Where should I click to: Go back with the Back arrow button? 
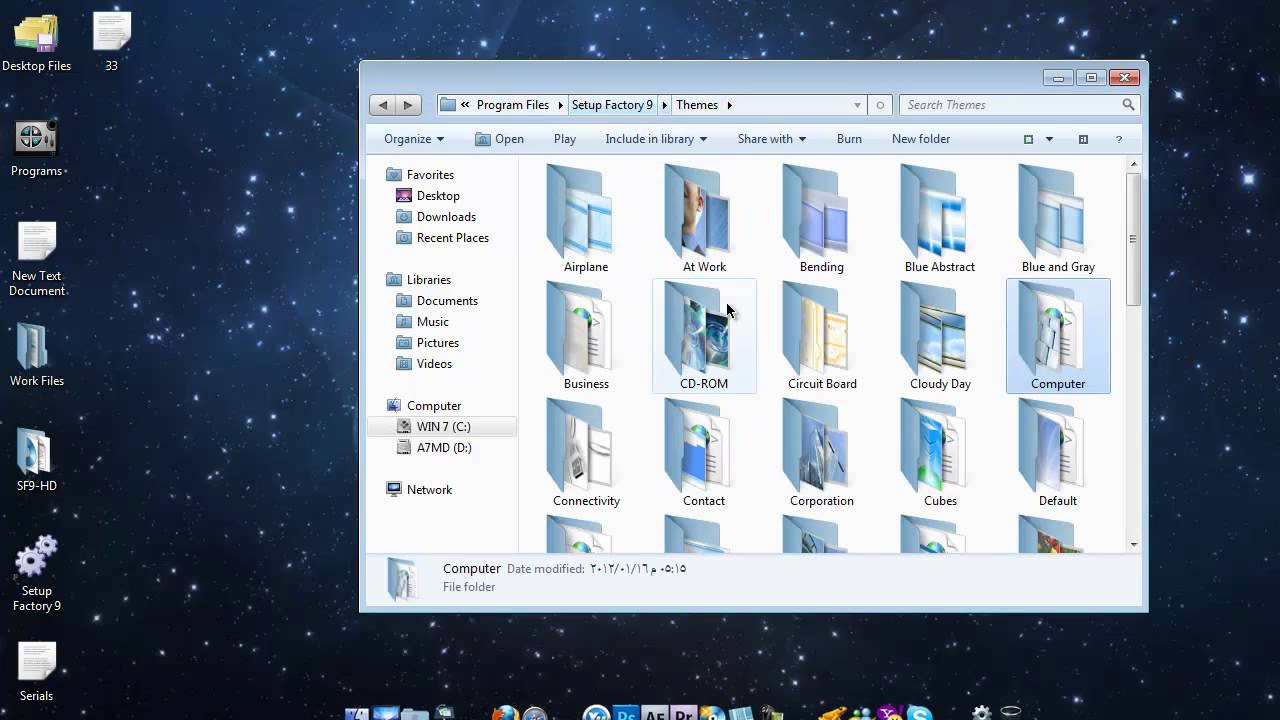tap(382, 105)
